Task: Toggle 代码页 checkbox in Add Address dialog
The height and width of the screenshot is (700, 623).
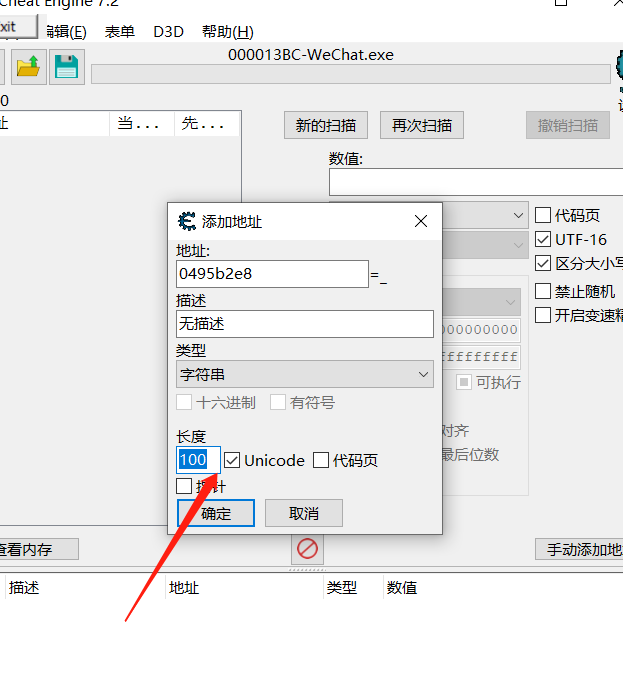Action: tap(321, 460)
